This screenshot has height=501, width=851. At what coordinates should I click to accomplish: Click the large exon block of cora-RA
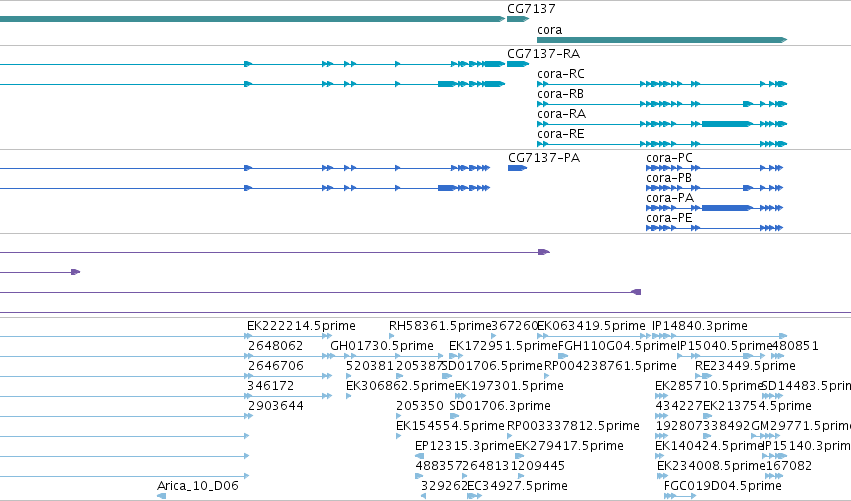click(726, 124)
